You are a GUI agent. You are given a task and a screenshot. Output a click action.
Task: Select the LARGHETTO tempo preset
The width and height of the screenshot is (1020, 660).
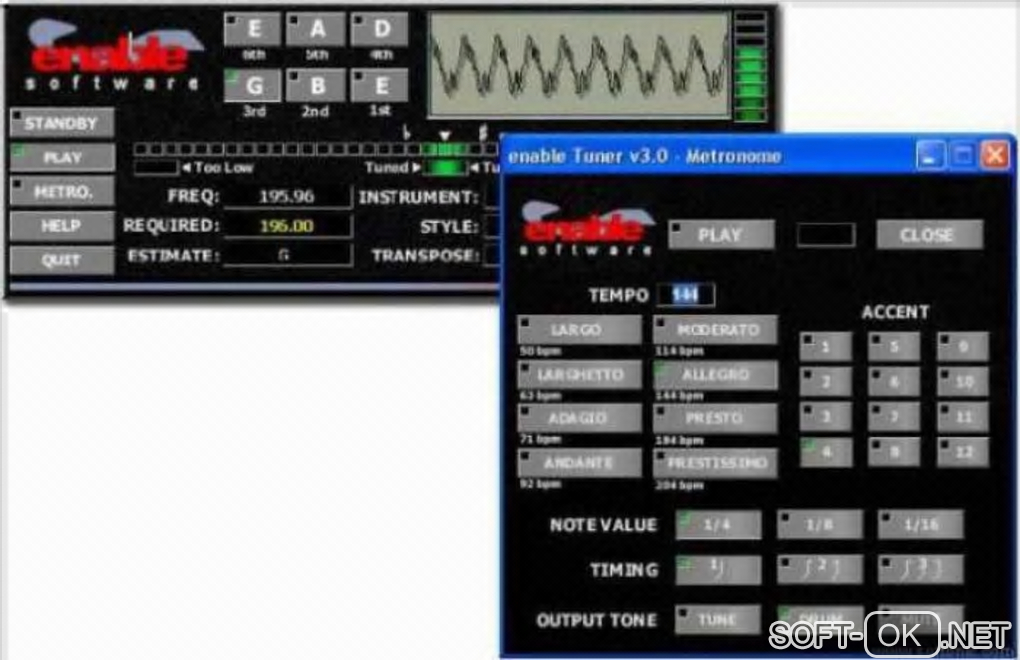coord(579,374)
